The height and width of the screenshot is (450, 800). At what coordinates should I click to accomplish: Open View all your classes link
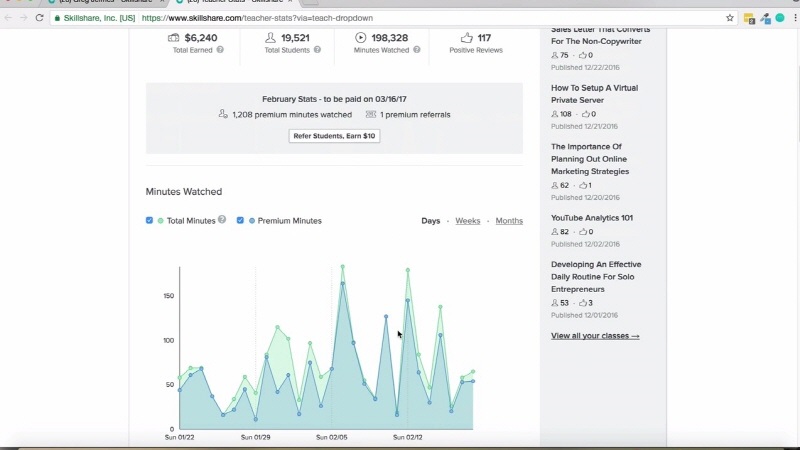pyautogui.click(x=595, y=336)
